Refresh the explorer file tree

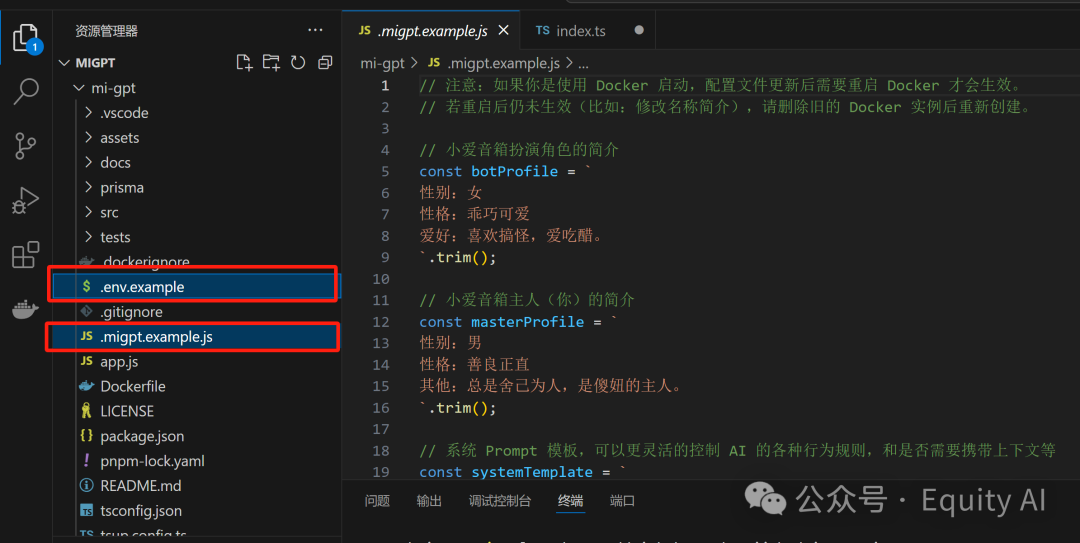(x=298, y=63)
